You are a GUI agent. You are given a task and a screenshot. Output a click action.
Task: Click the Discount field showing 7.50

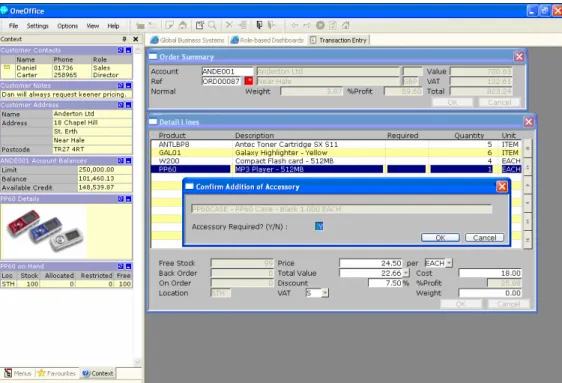click(385, 283)
